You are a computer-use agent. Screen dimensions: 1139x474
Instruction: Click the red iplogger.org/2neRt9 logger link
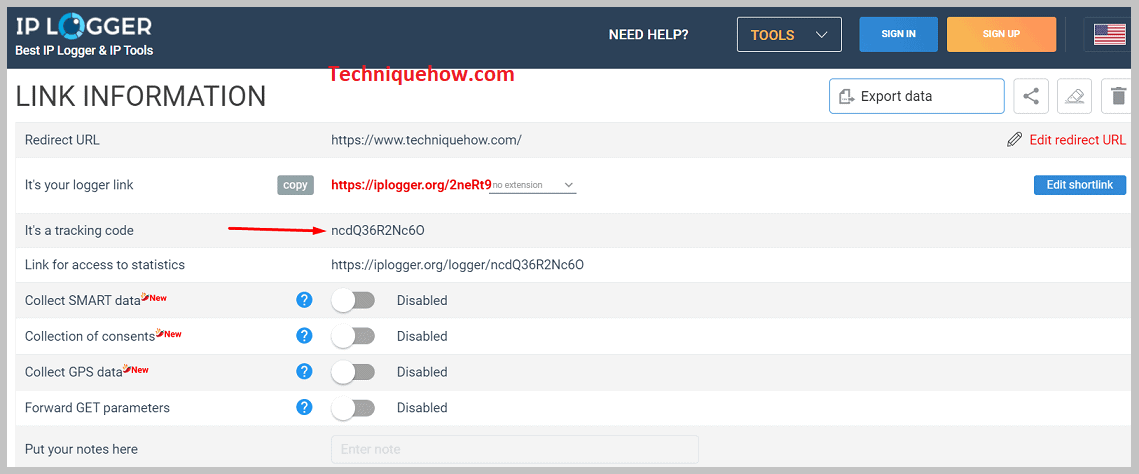coord(411,184)
